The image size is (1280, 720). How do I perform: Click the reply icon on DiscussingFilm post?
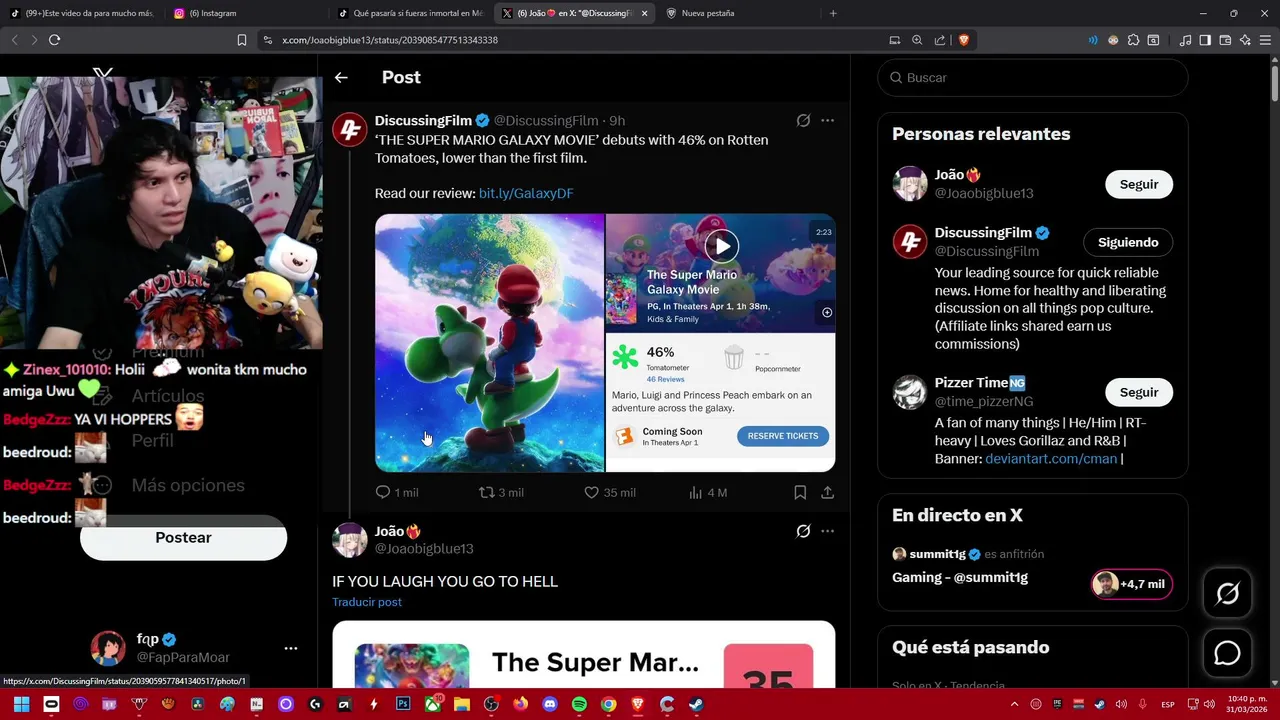[382, 492]
